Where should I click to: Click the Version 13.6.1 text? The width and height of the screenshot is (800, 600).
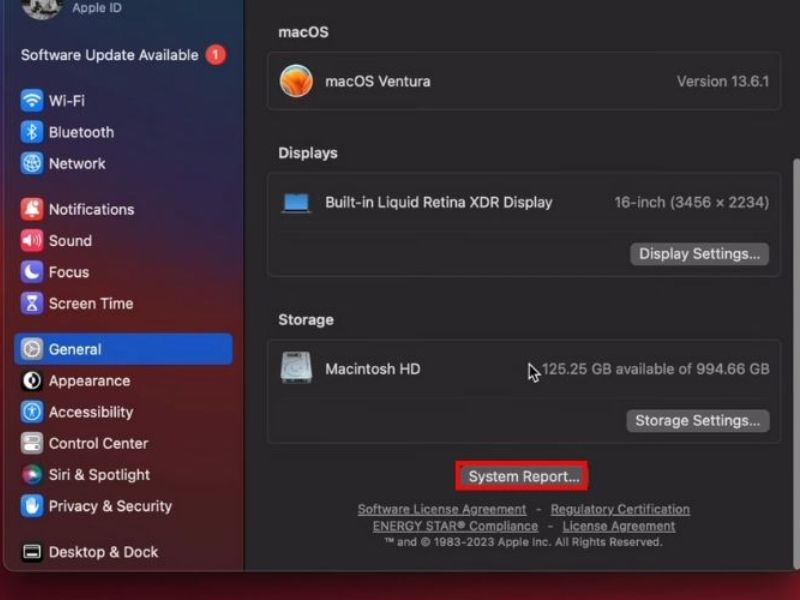point(723,81)
